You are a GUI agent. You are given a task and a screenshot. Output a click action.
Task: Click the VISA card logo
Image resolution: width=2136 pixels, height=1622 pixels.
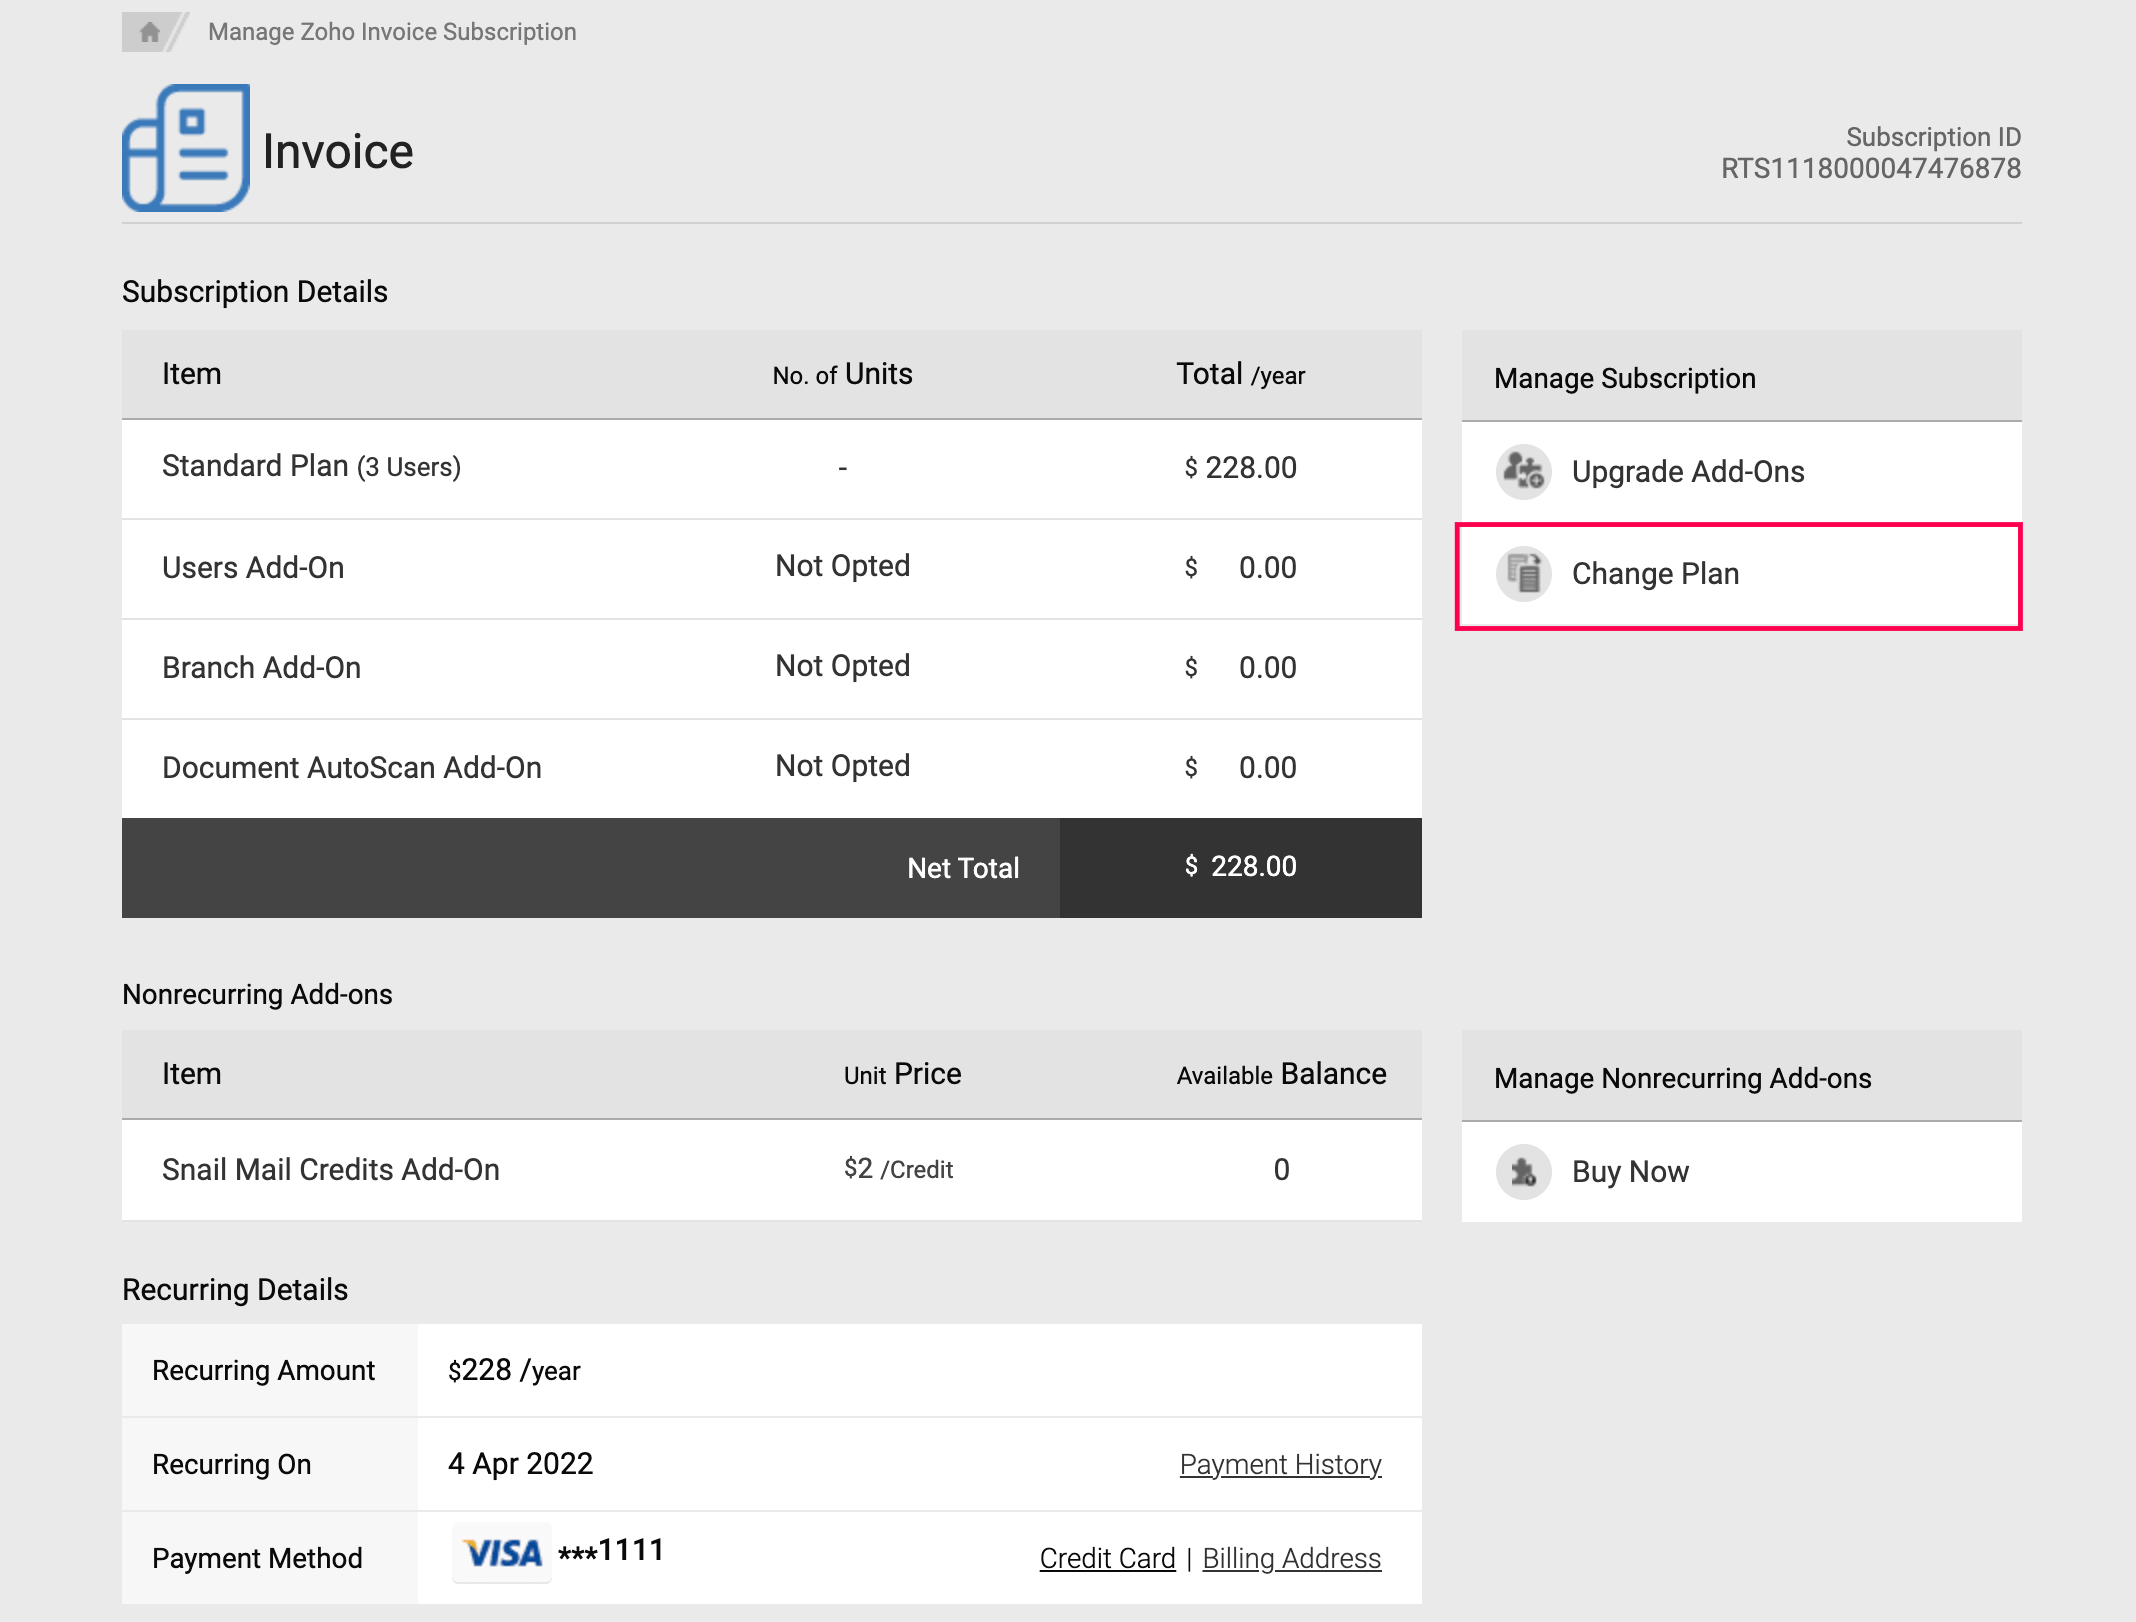[x=502, y=1553]
